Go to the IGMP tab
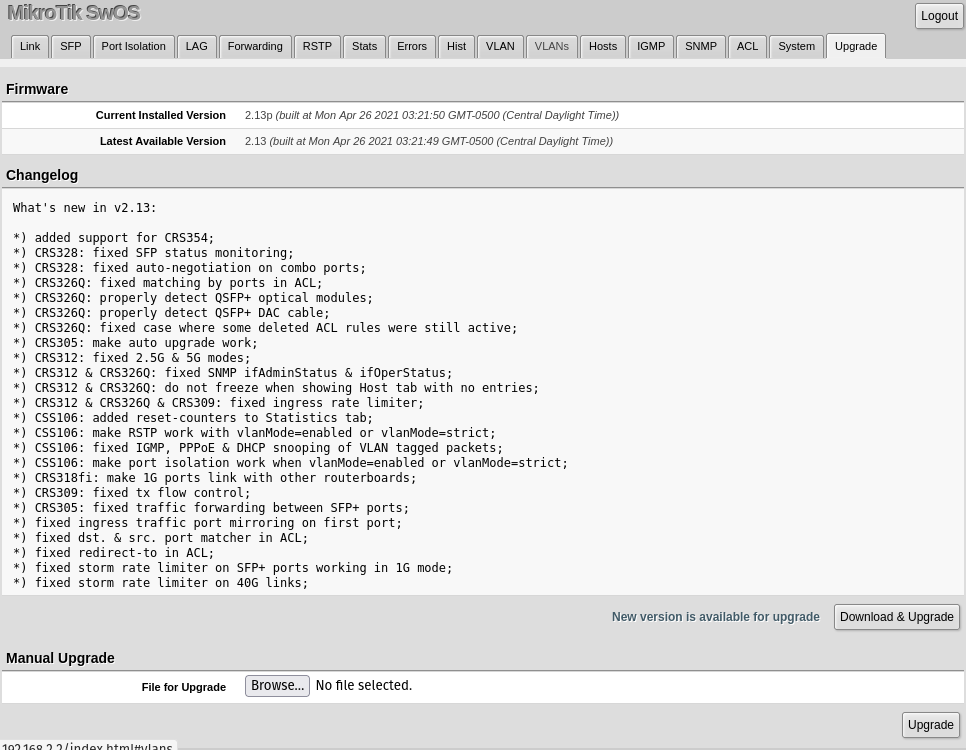Image resolution: width=966 pixels, height=750 pixels. (651, 46)
